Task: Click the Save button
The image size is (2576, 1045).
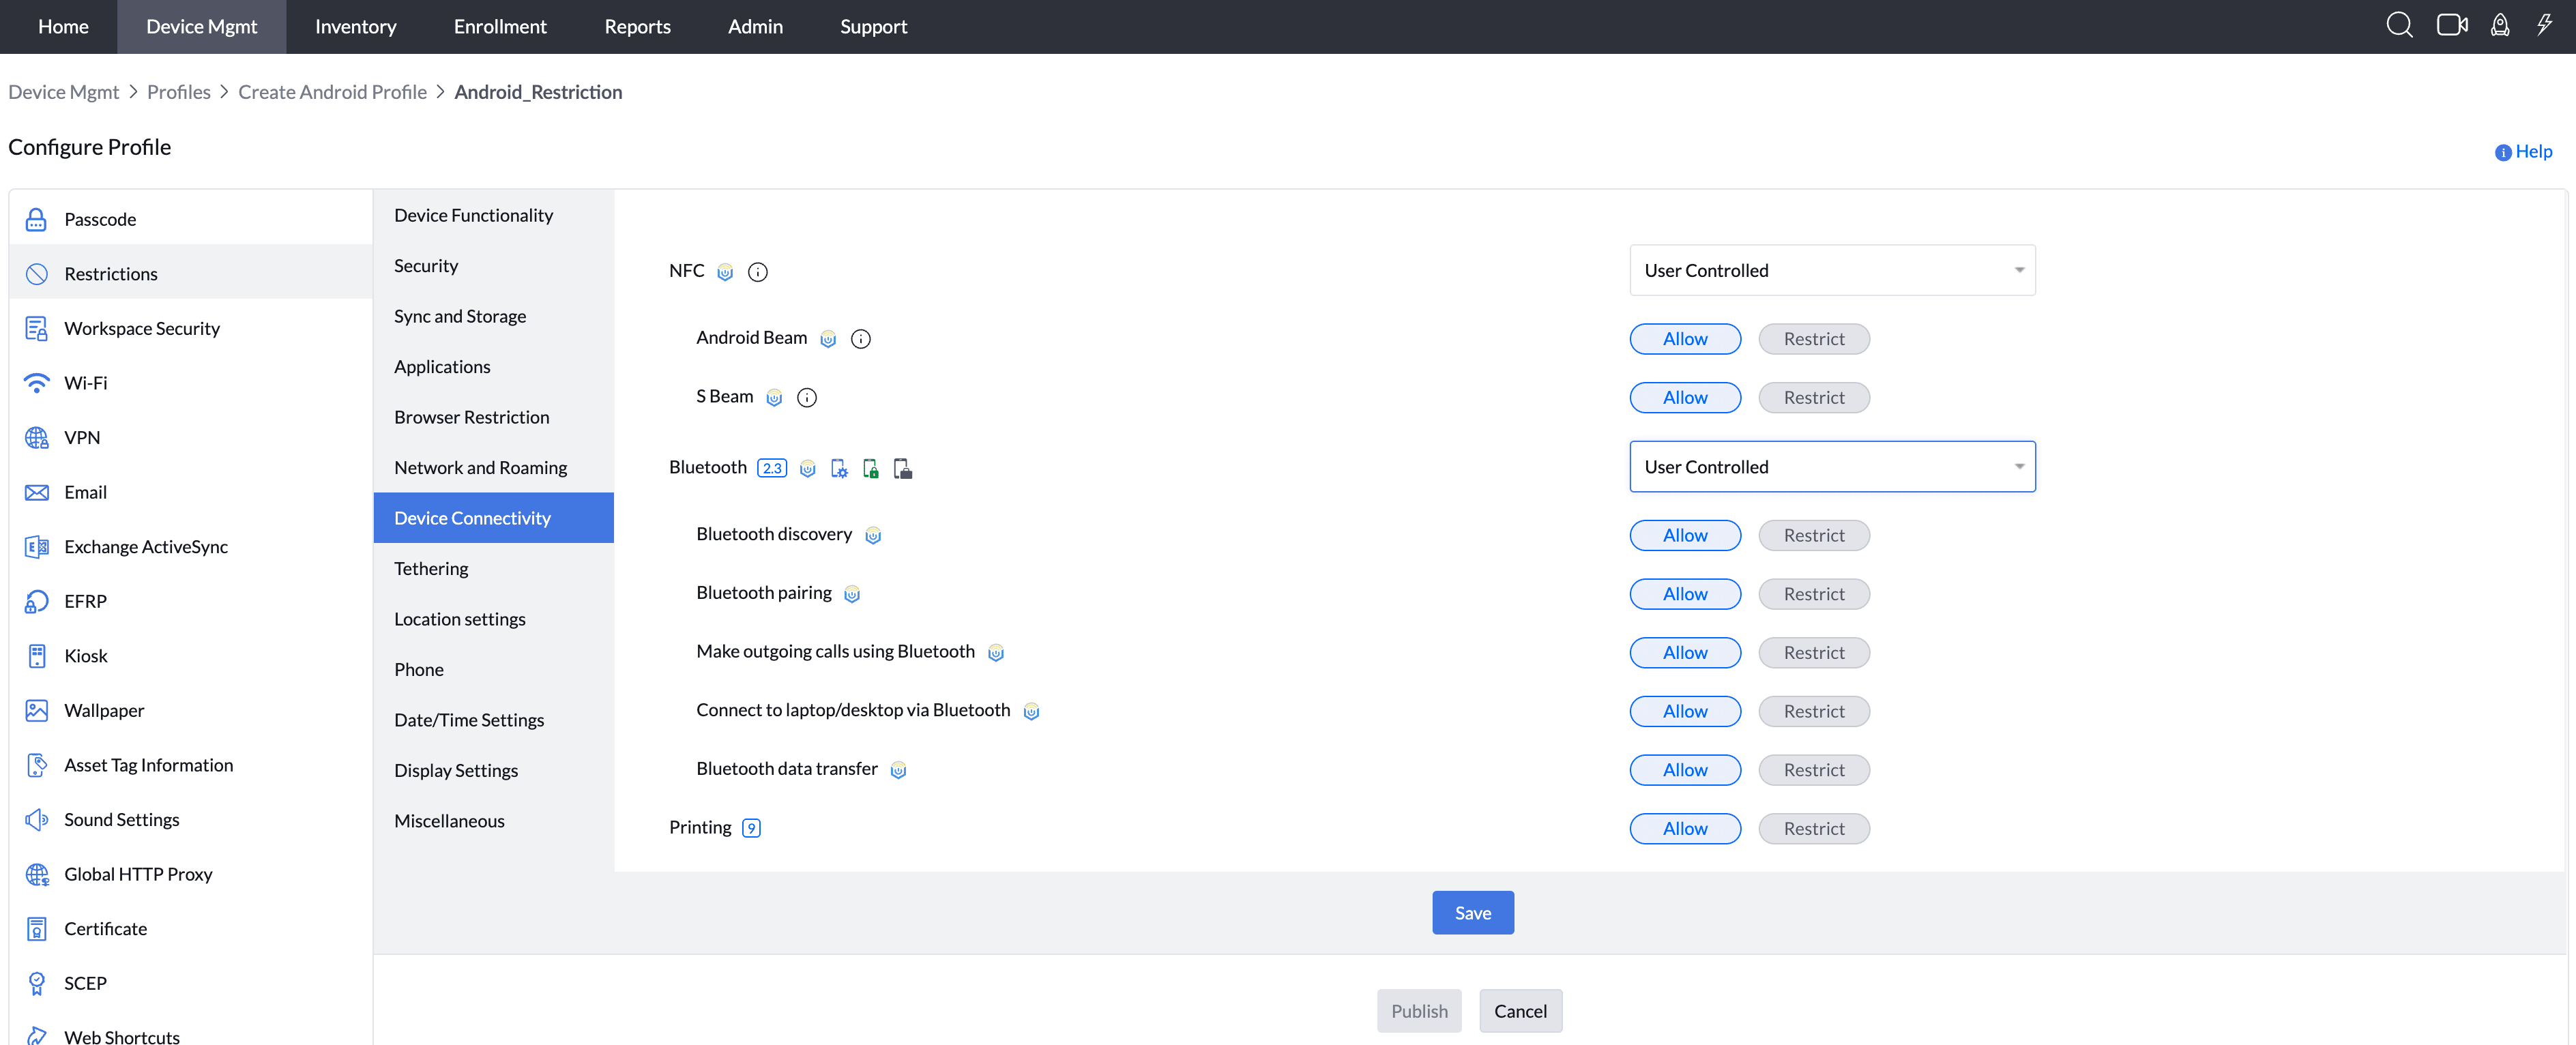Action: click(x=1472, y=913)
